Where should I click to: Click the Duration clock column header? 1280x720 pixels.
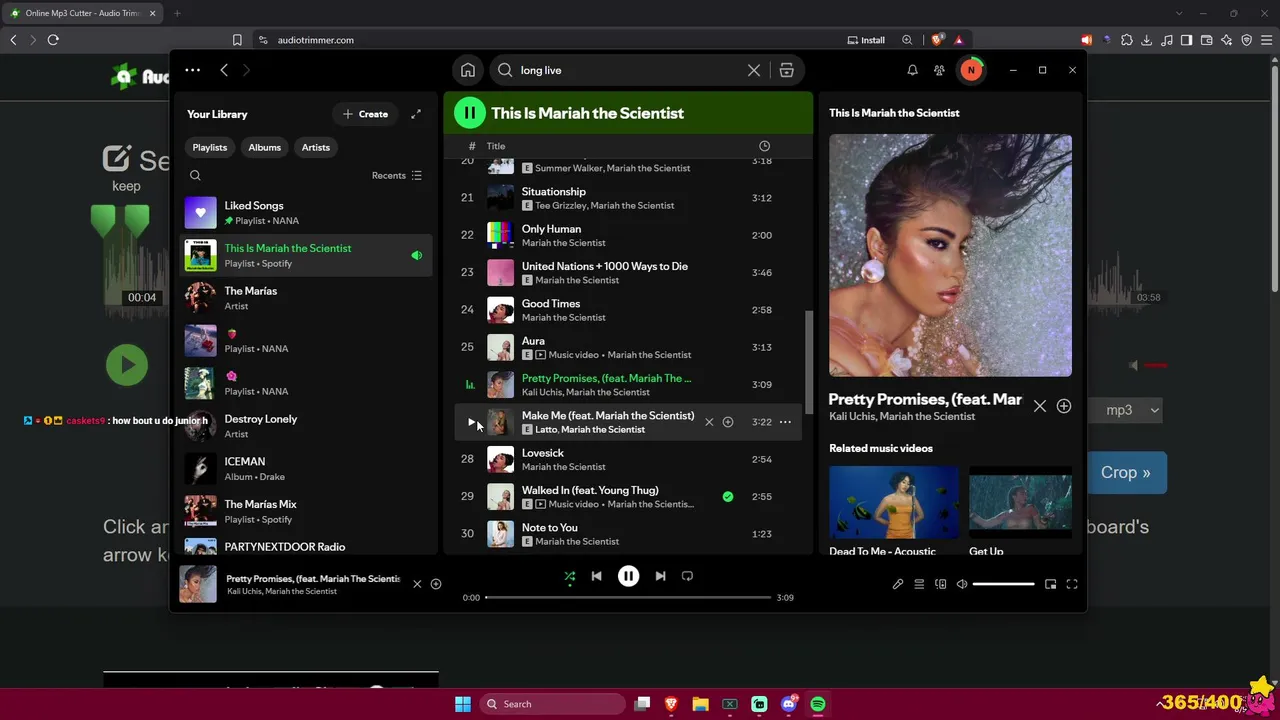click(x=764, y=146)
